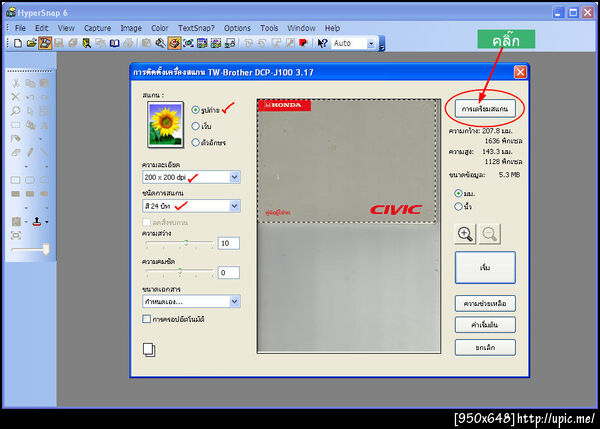Click the toolbox slider at bottom of left panel
The width and height of the screenshot is (600, 429).
click(x=46, y=249)
